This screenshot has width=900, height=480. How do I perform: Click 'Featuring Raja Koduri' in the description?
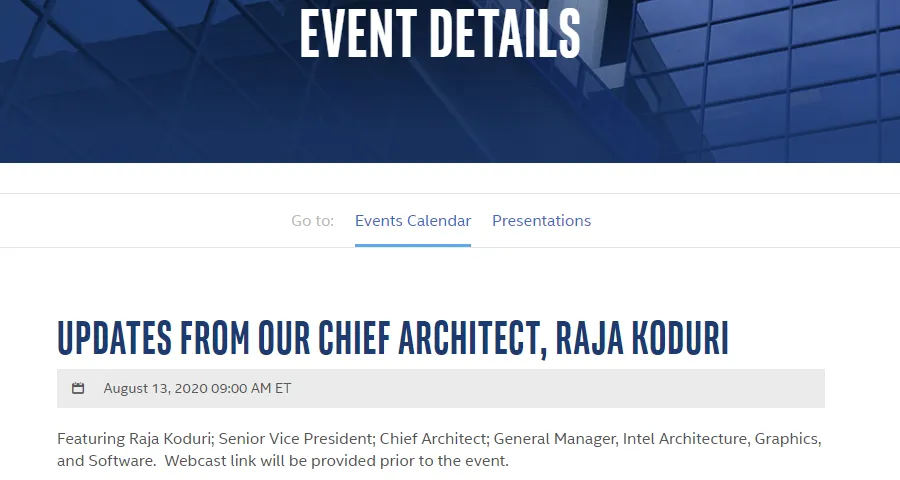[x=134, y=439]
